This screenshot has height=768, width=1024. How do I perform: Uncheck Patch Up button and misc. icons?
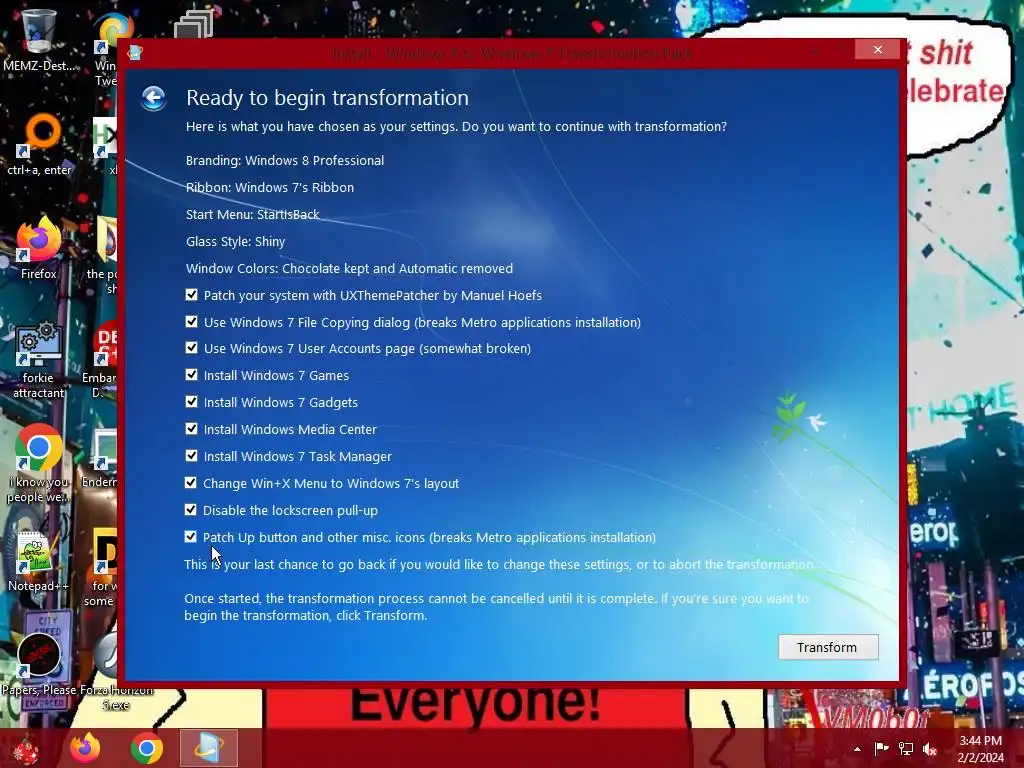tap(191, 536)
